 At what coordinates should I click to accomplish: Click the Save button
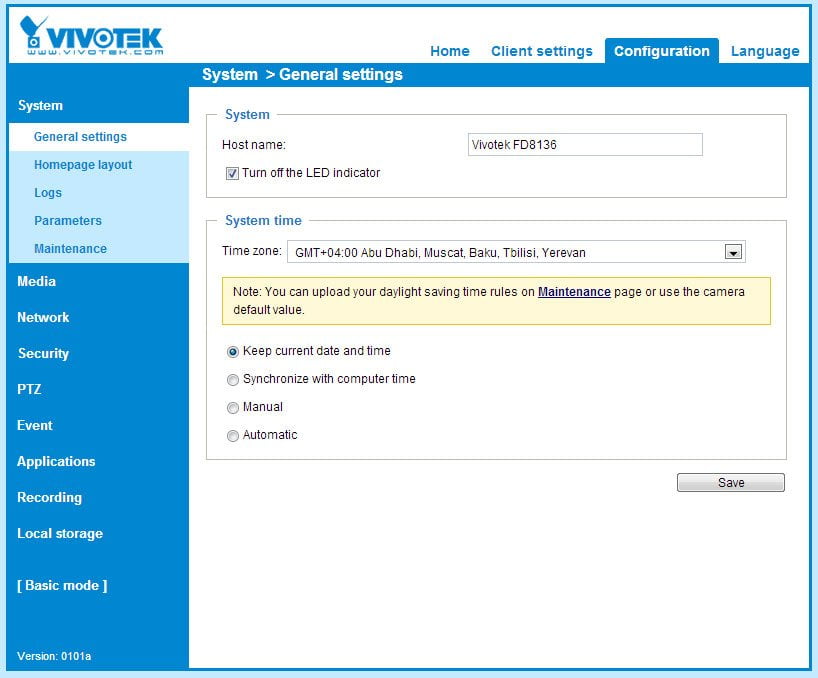730,482
